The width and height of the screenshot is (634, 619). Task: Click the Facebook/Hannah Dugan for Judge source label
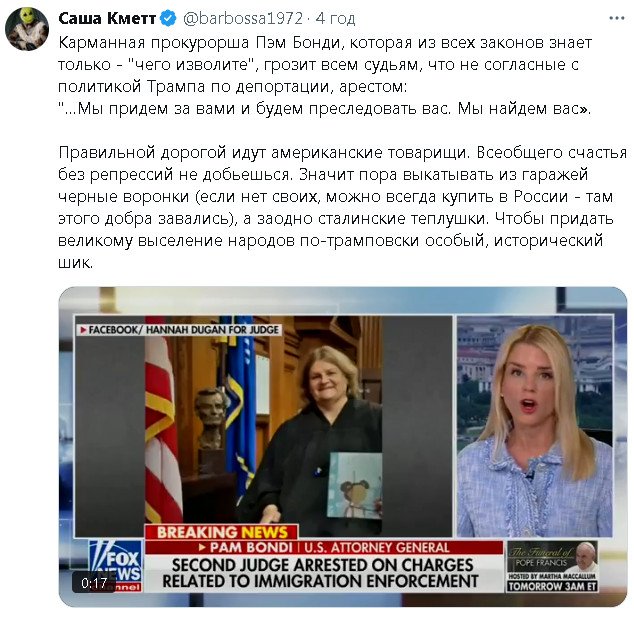pos(180,330)
